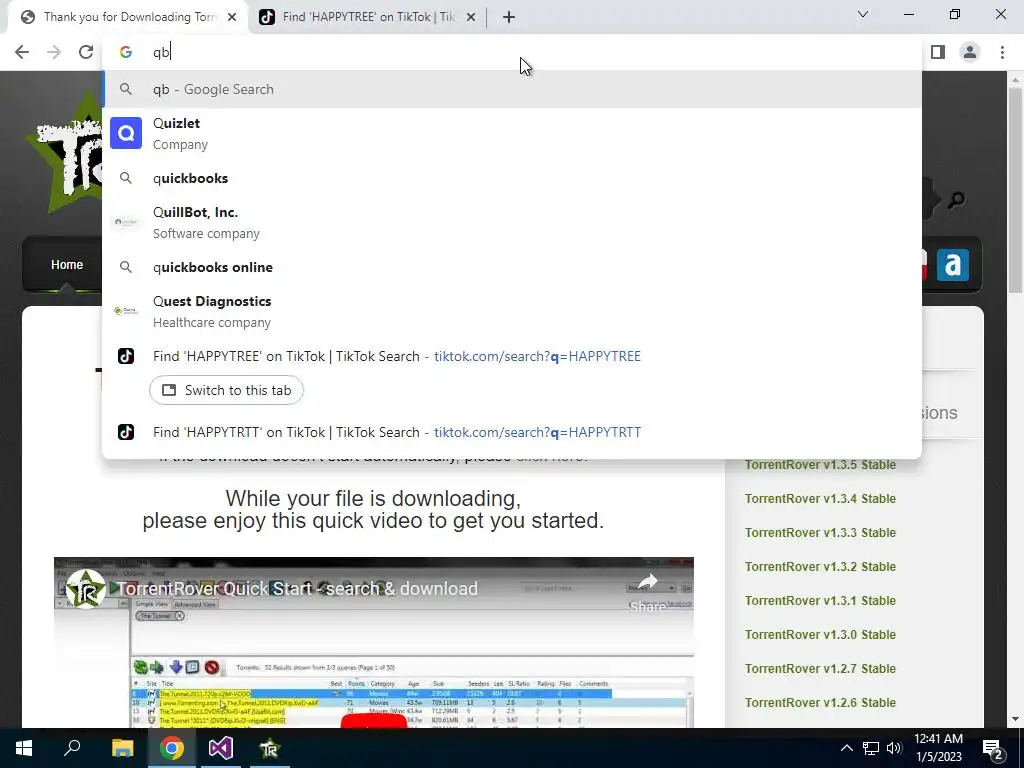This screenshot has height=768, width=1024.
Task: Reload the current page
Action: [x=86, y=52]
